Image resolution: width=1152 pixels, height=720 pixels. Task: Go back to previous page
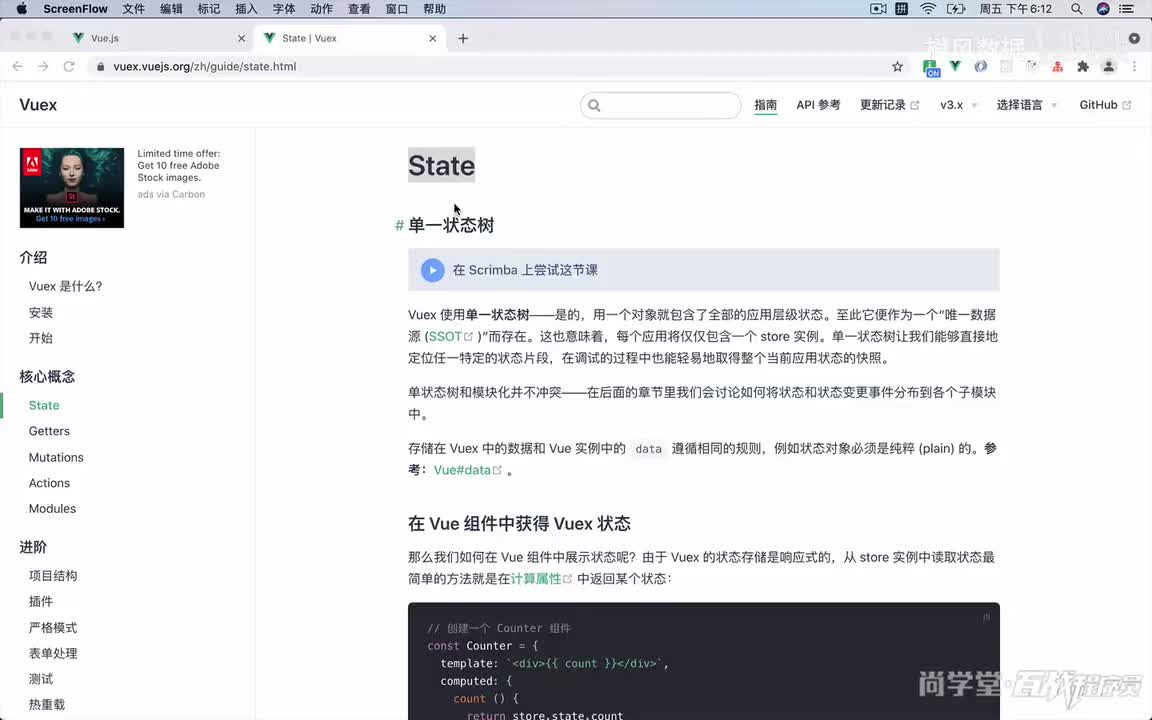click(18, 66)
